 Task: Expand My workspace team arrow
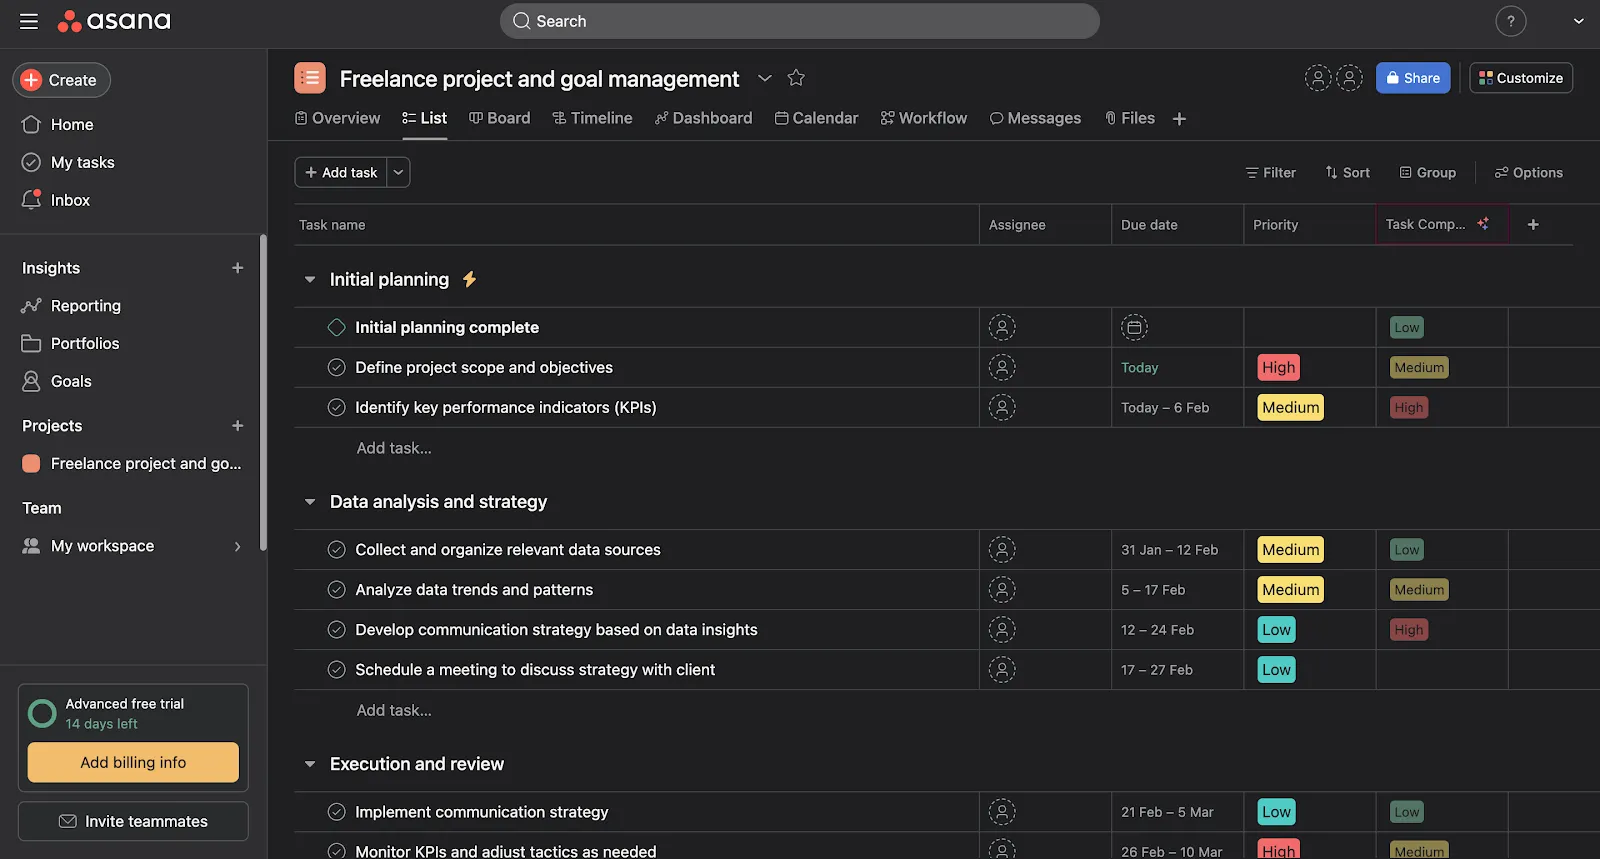coord(237,546)
